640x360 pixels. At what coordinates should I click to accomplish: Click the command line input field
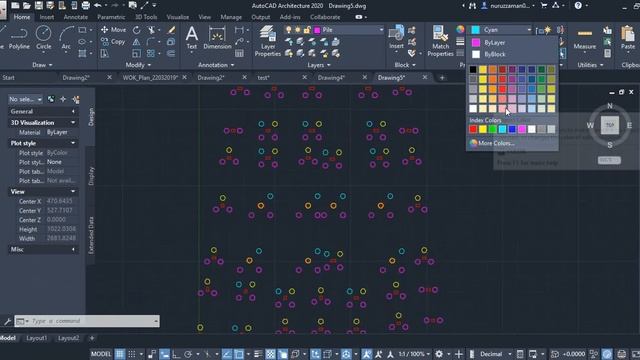click(93, 321)
